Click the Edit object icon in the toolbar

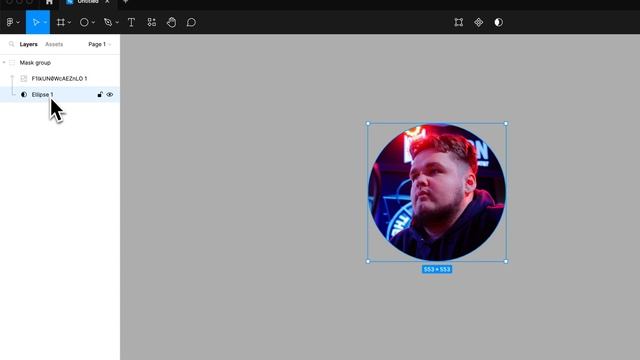click(458, 22)
